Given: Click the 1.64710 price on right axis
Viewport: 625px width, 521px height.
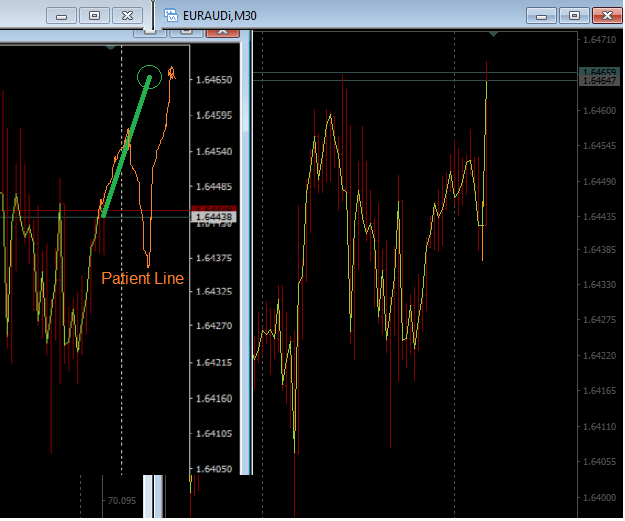Looking at the screenshot, I should pyautogui.click(x=599, y=39).
